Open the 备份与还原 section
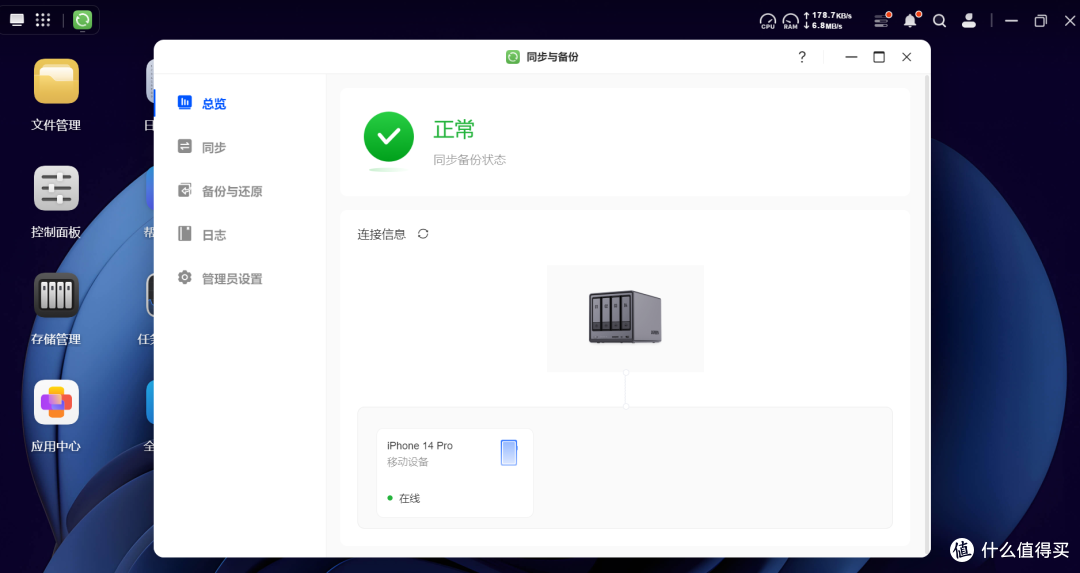Screen dimensions: 1080x573 click(220, 191)
